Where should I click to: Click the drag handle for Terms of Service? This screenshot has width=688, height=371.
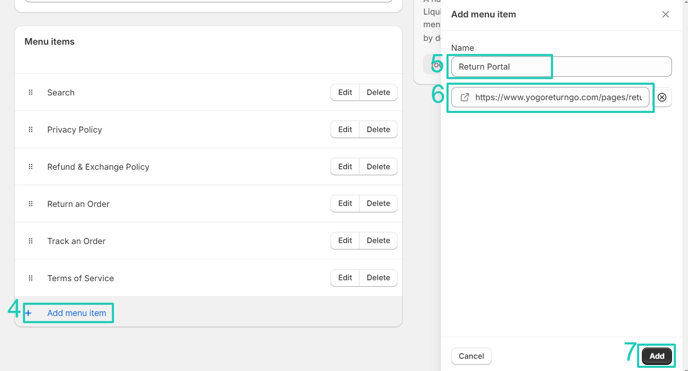31,278
